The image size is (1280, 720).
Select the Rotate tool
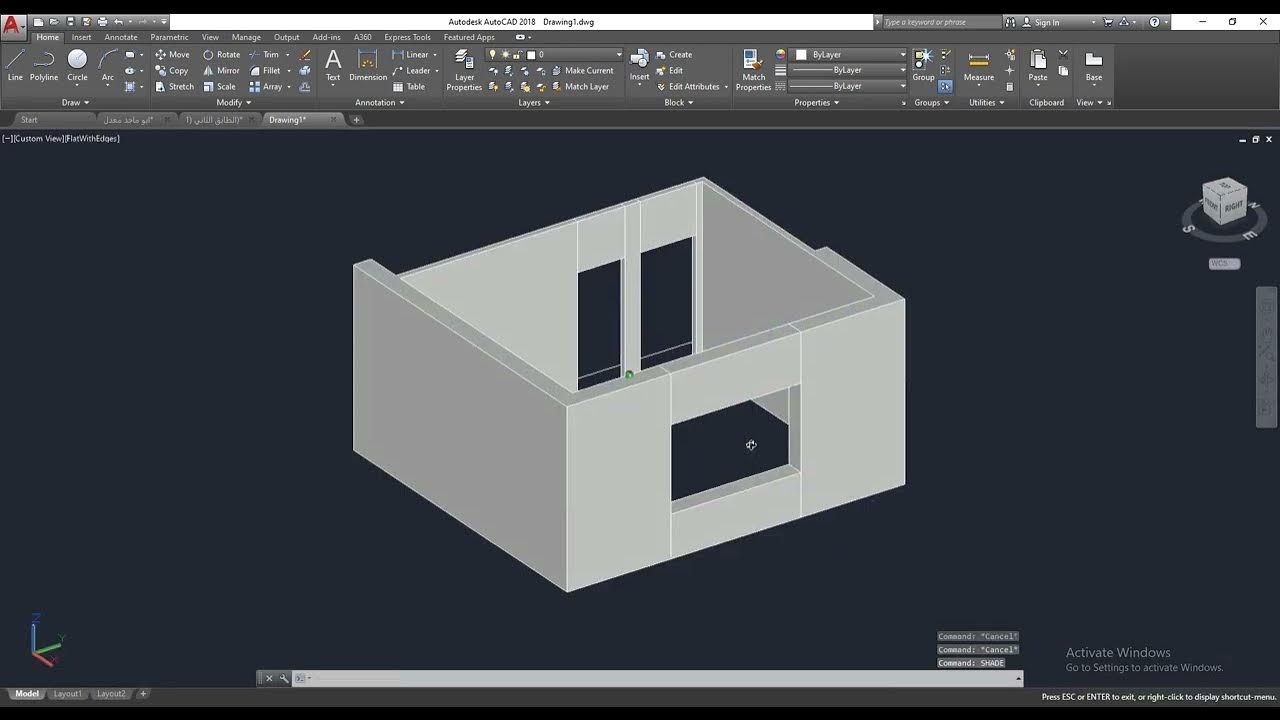[221, 55]
